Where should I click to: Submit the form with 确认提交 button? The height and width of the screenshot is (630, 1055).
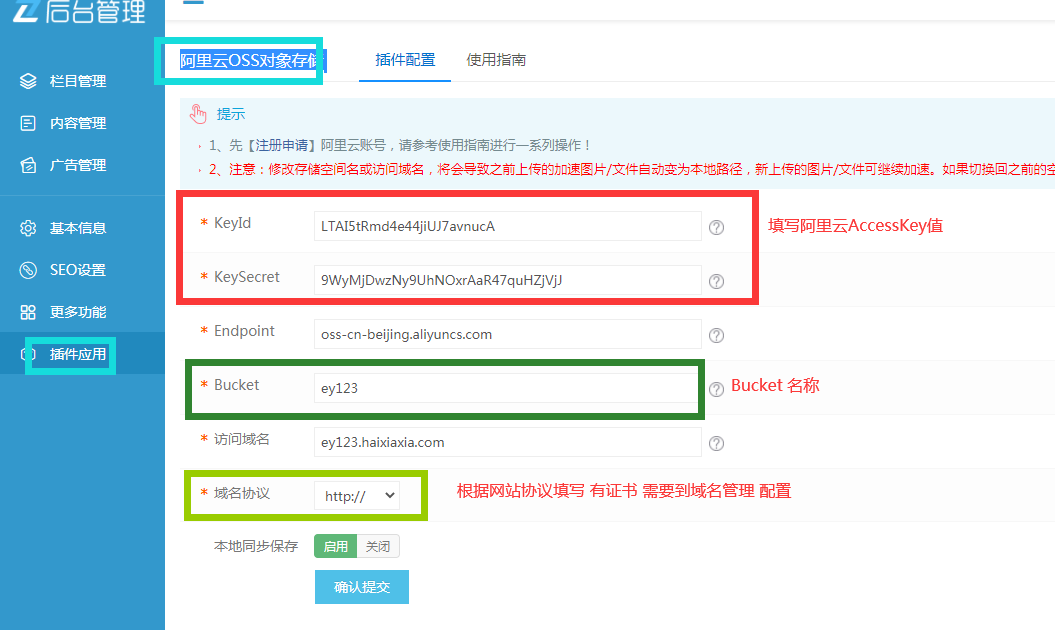coord(361,587)
